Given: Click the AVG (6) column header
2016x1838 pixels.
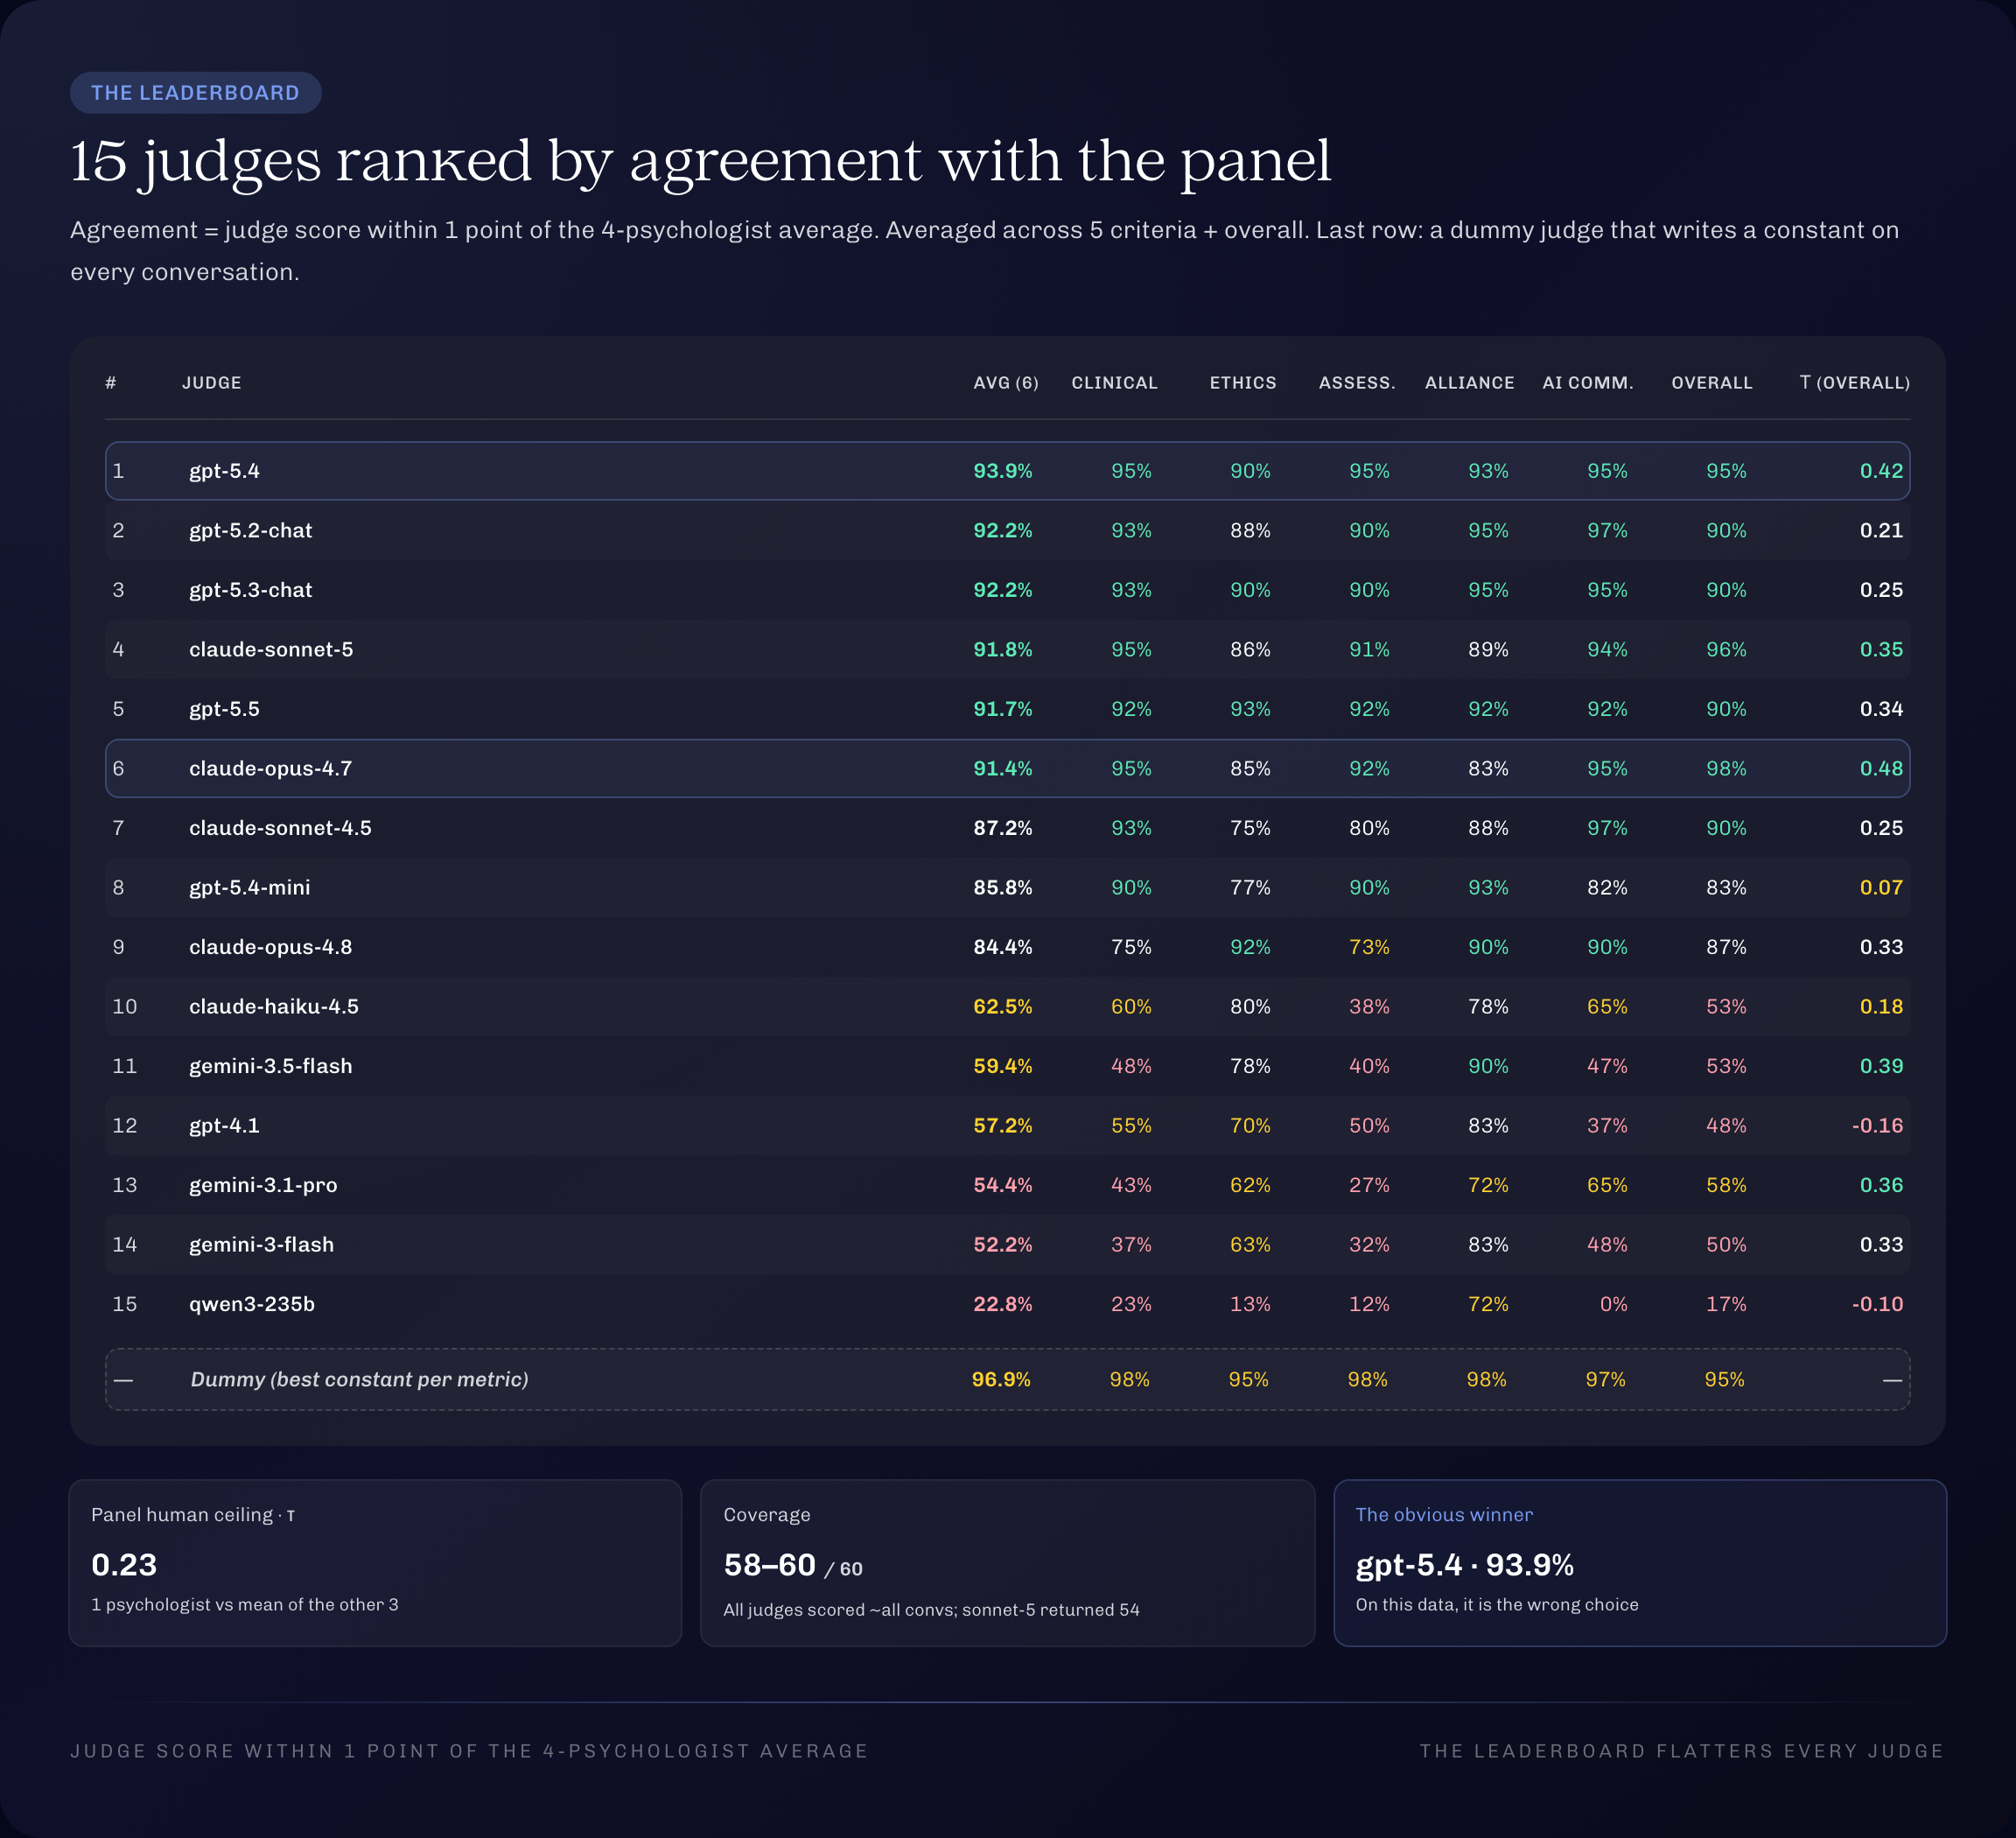Looking at the screenshot, I should pyautogui.click(x=1006, y=383).
